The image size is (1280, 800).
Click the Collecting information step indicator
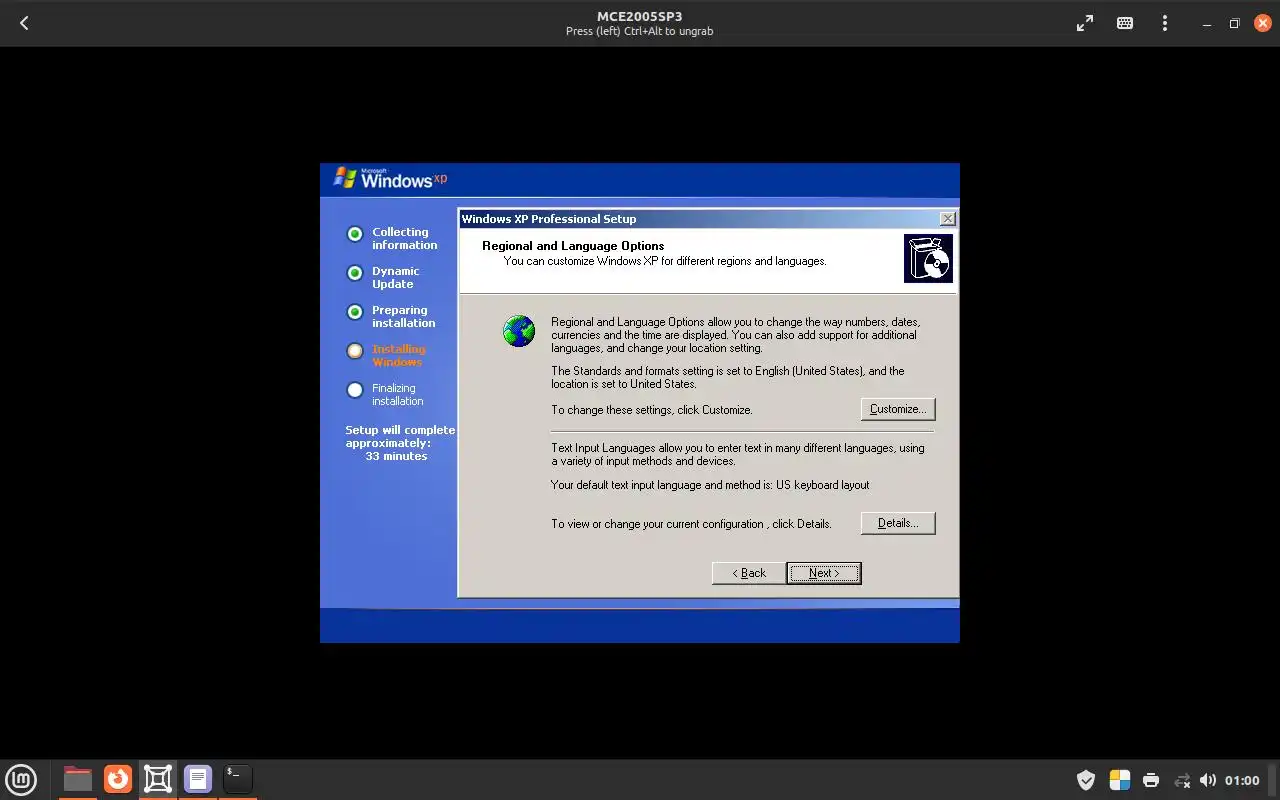pos(354,234)
